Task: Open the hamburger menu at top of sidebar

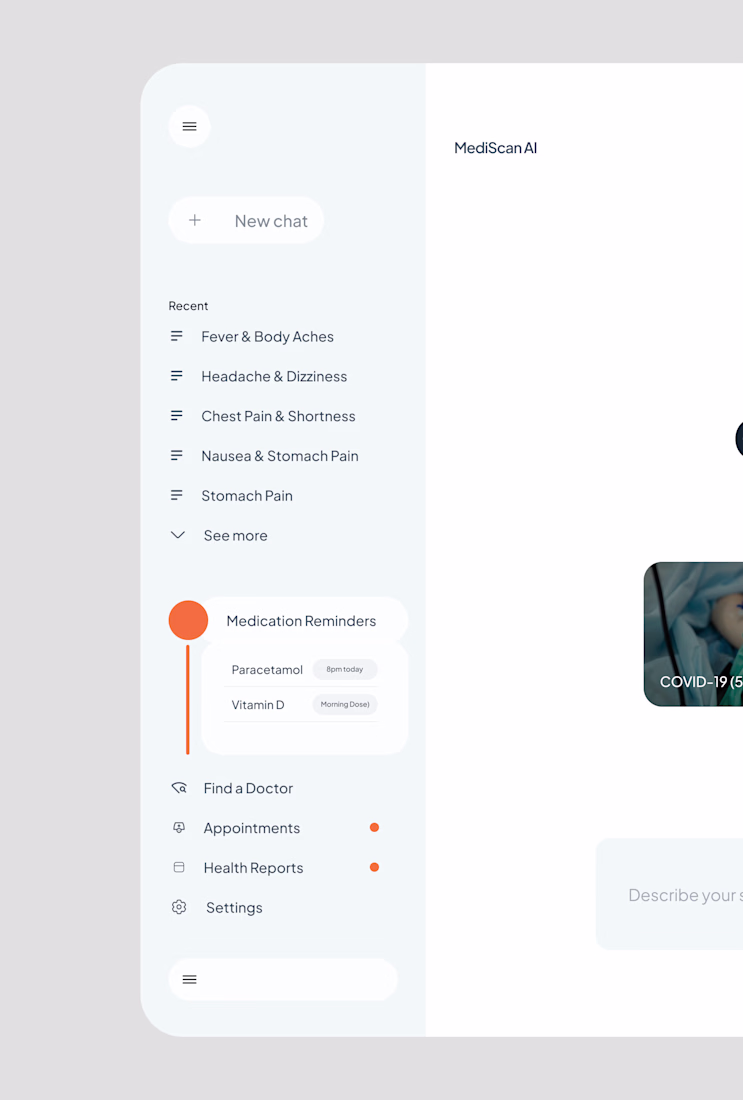Action: [x=189, y=126]
